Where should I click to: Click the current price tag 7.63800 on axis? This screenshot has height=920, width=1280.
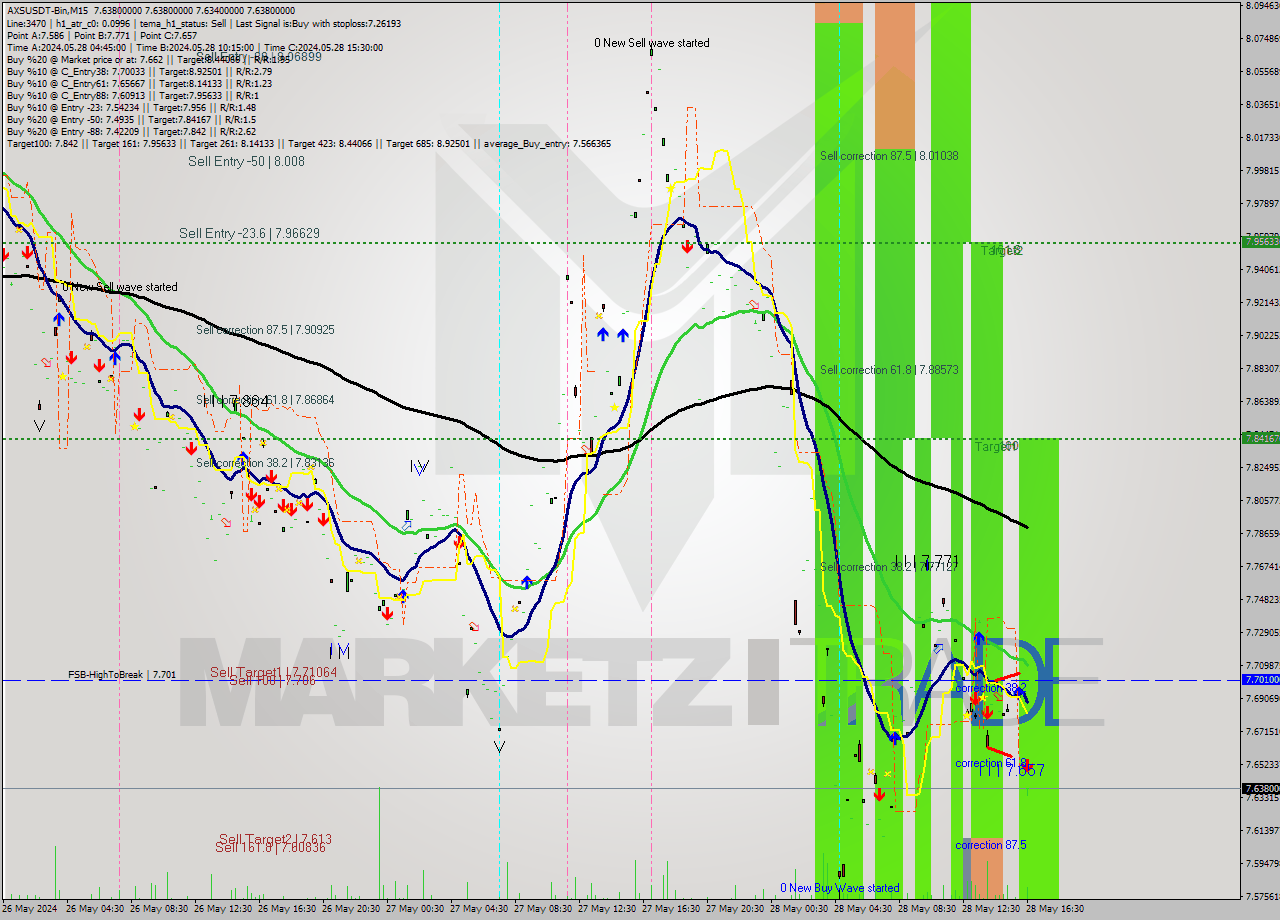pos(1258,788)
